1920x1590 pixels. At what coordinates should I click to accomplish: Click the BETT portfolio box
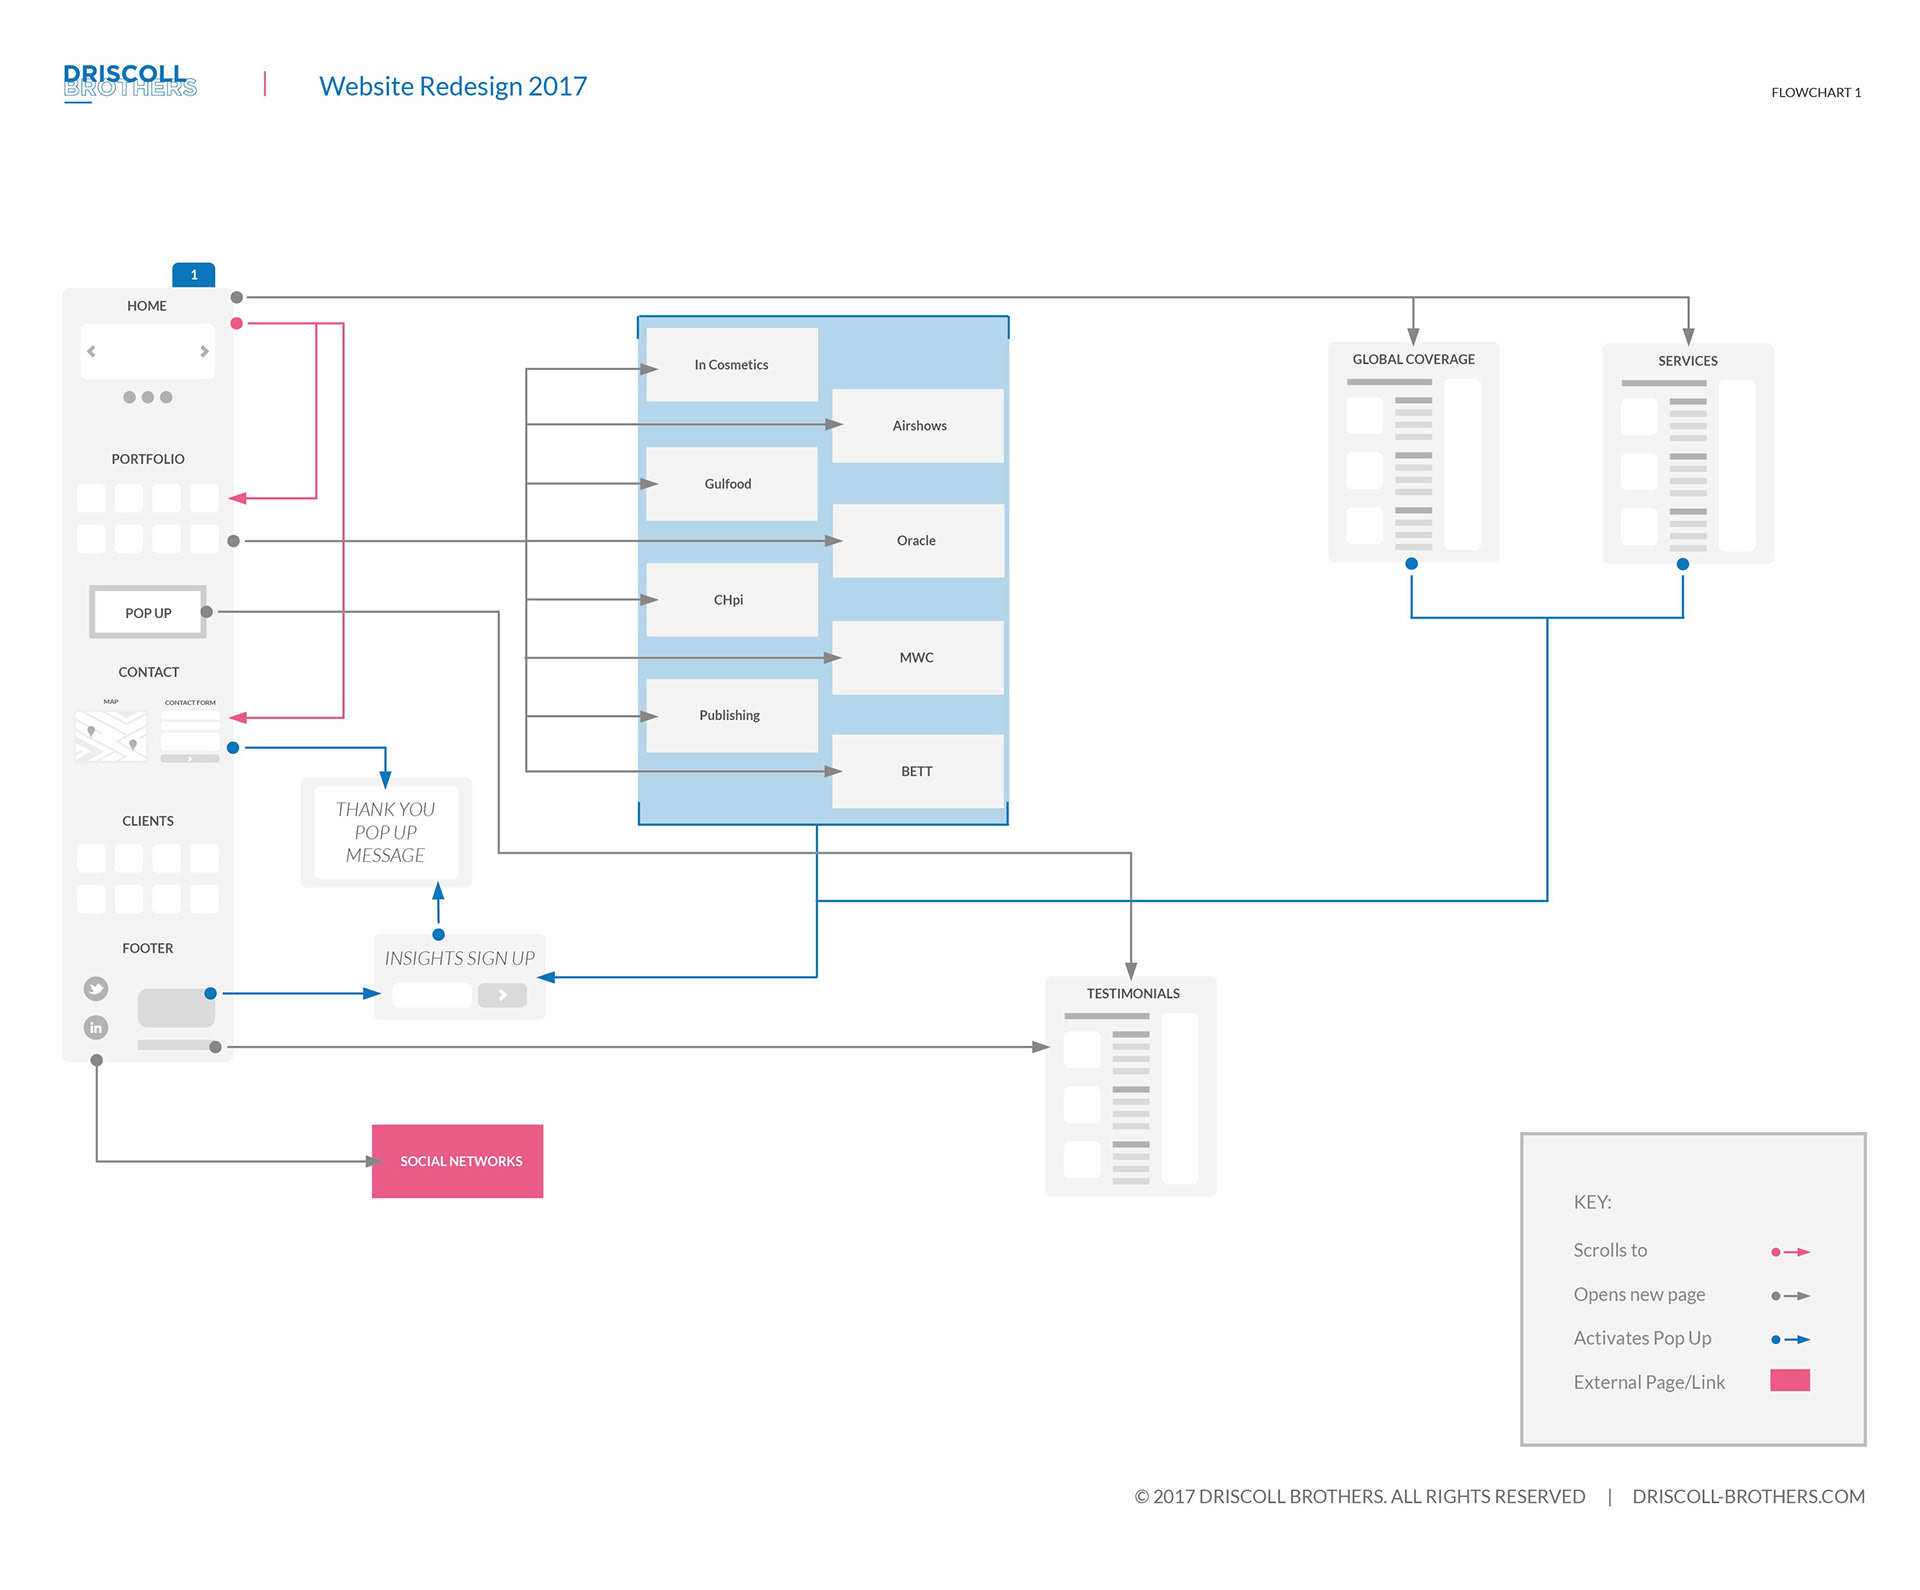click(918, 771)
